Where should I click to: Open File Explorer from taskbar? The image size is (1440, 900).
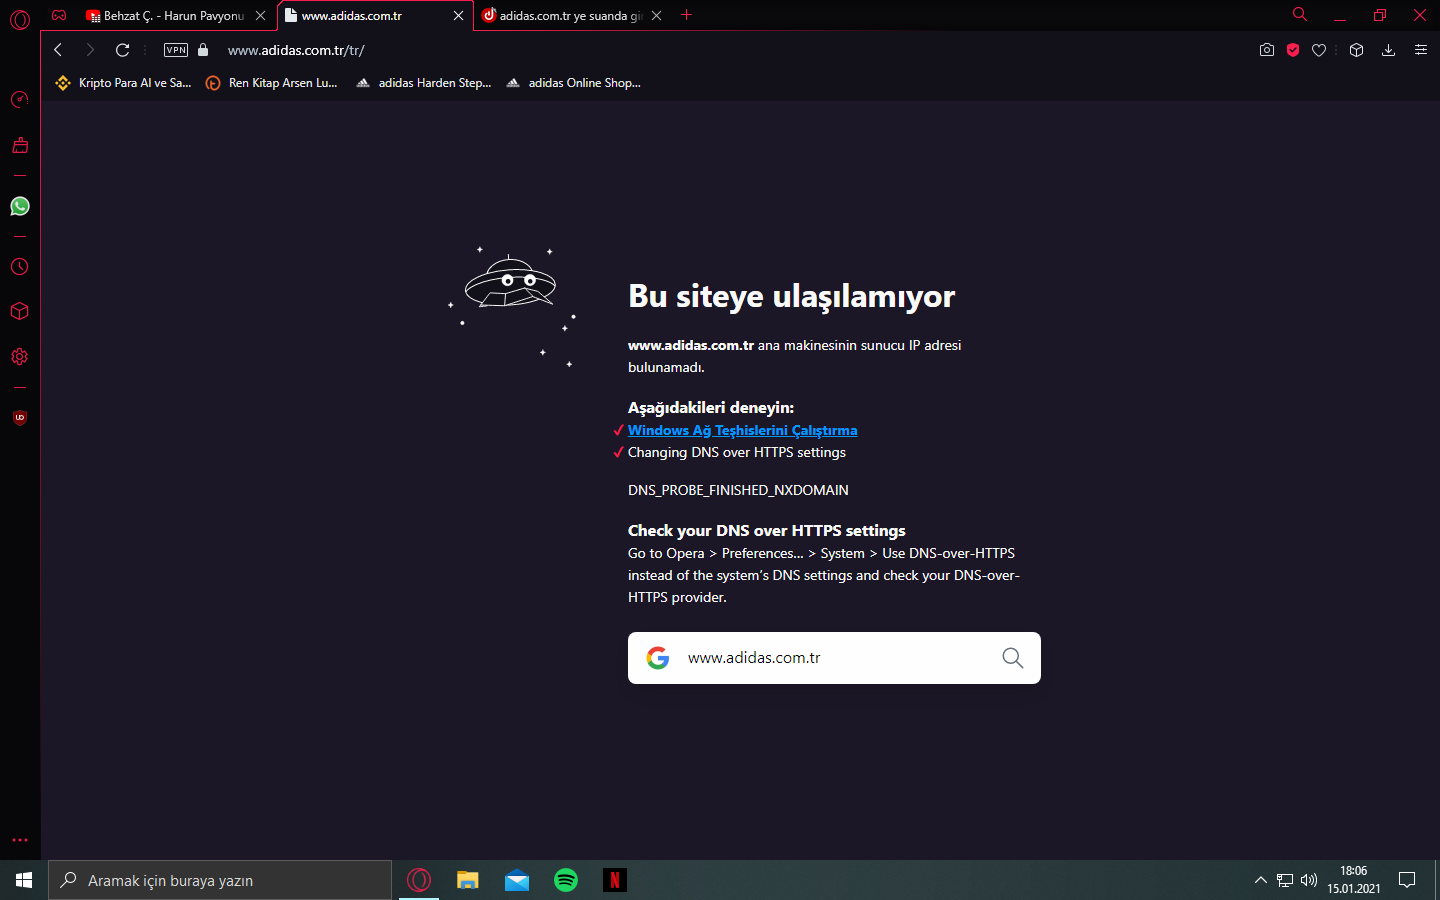468,880
